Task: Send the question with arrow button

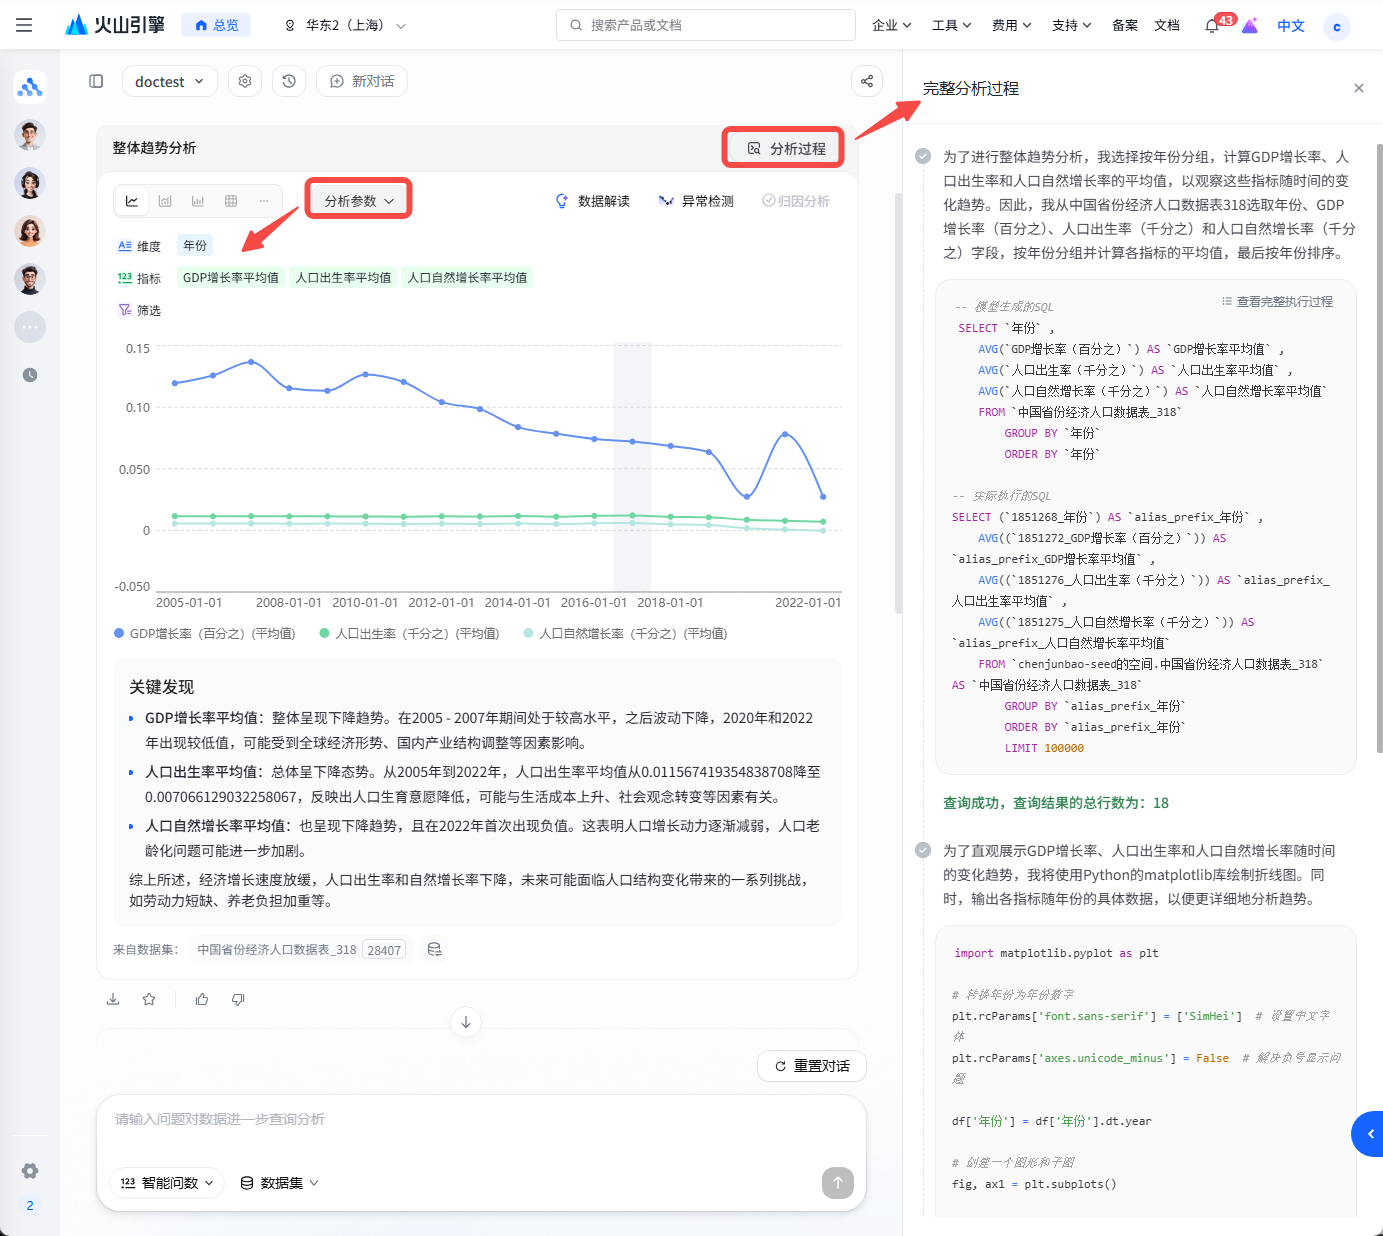Action: (x=838, y=1183)
